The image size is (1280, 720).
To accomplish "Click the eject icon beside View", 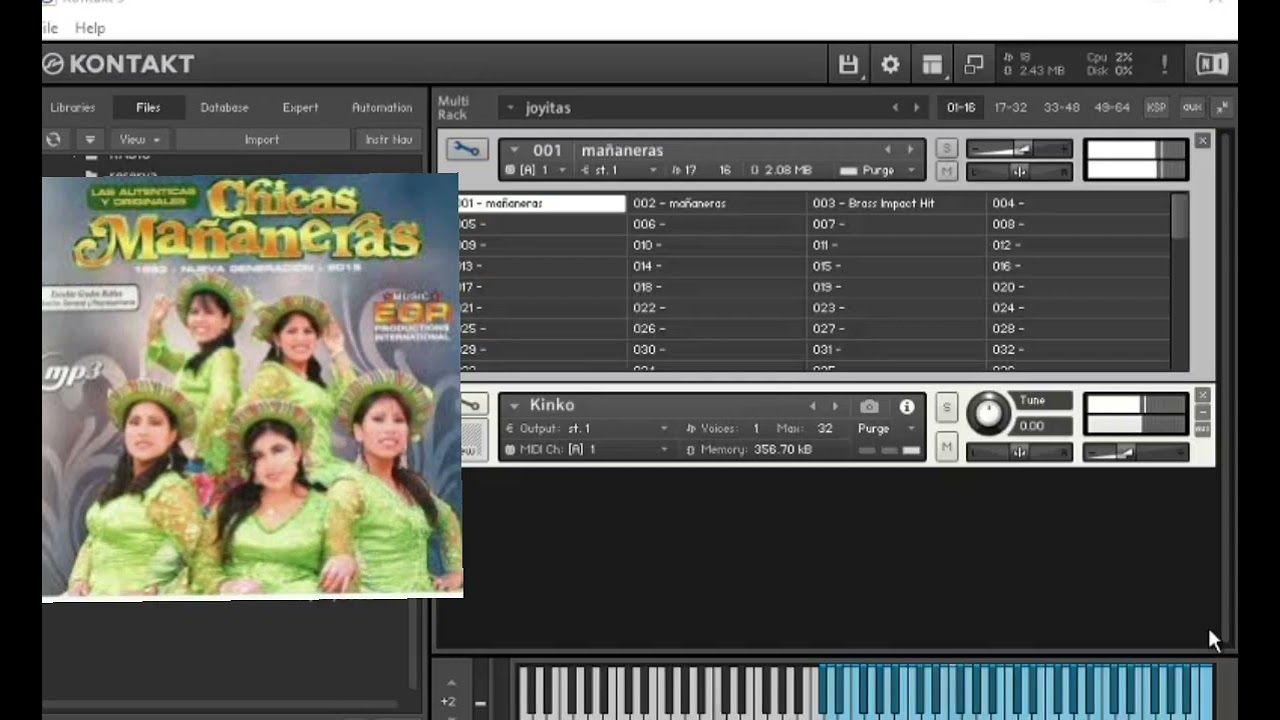I will pyautogui.click(x=89, y=140).
